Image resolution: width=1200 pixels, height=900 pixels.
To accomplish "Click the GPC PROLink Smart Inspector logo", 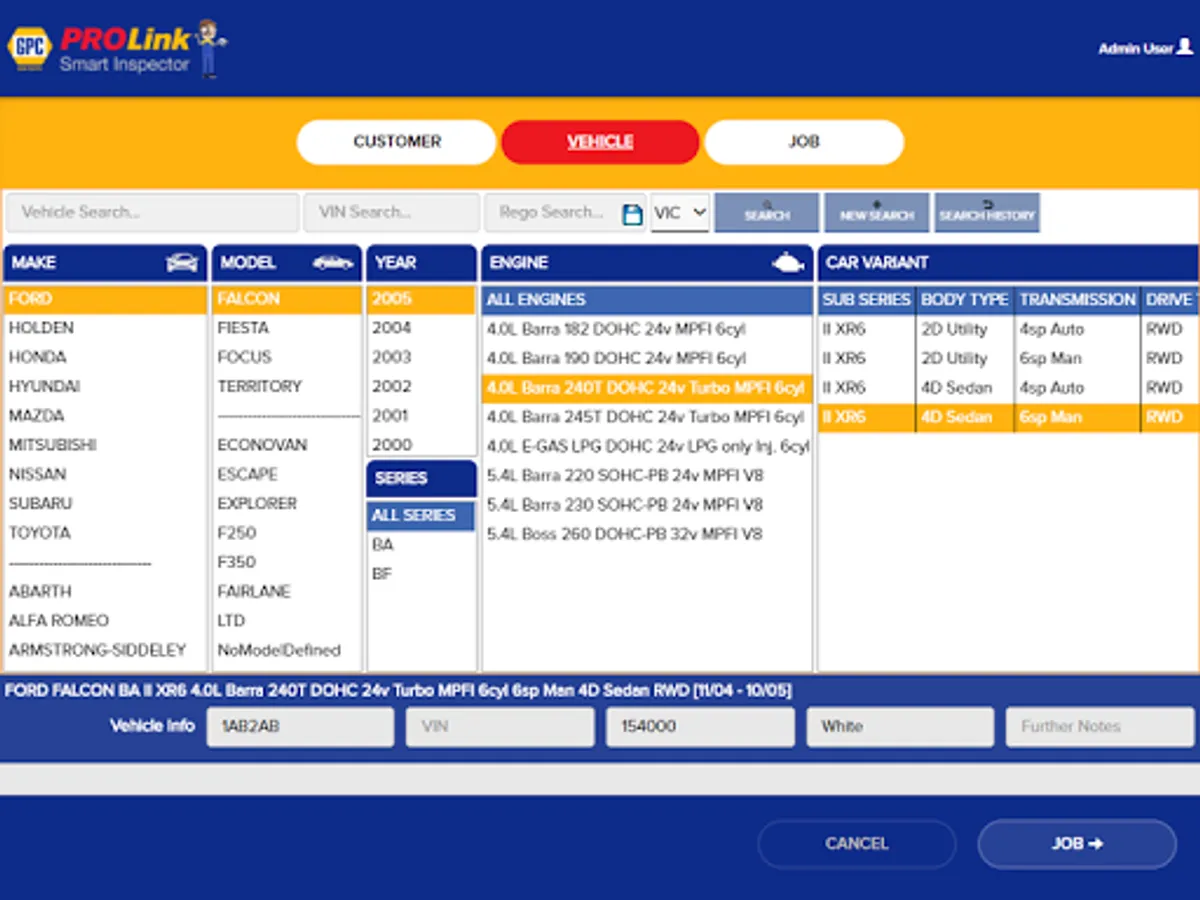I will tap(118, 48).
